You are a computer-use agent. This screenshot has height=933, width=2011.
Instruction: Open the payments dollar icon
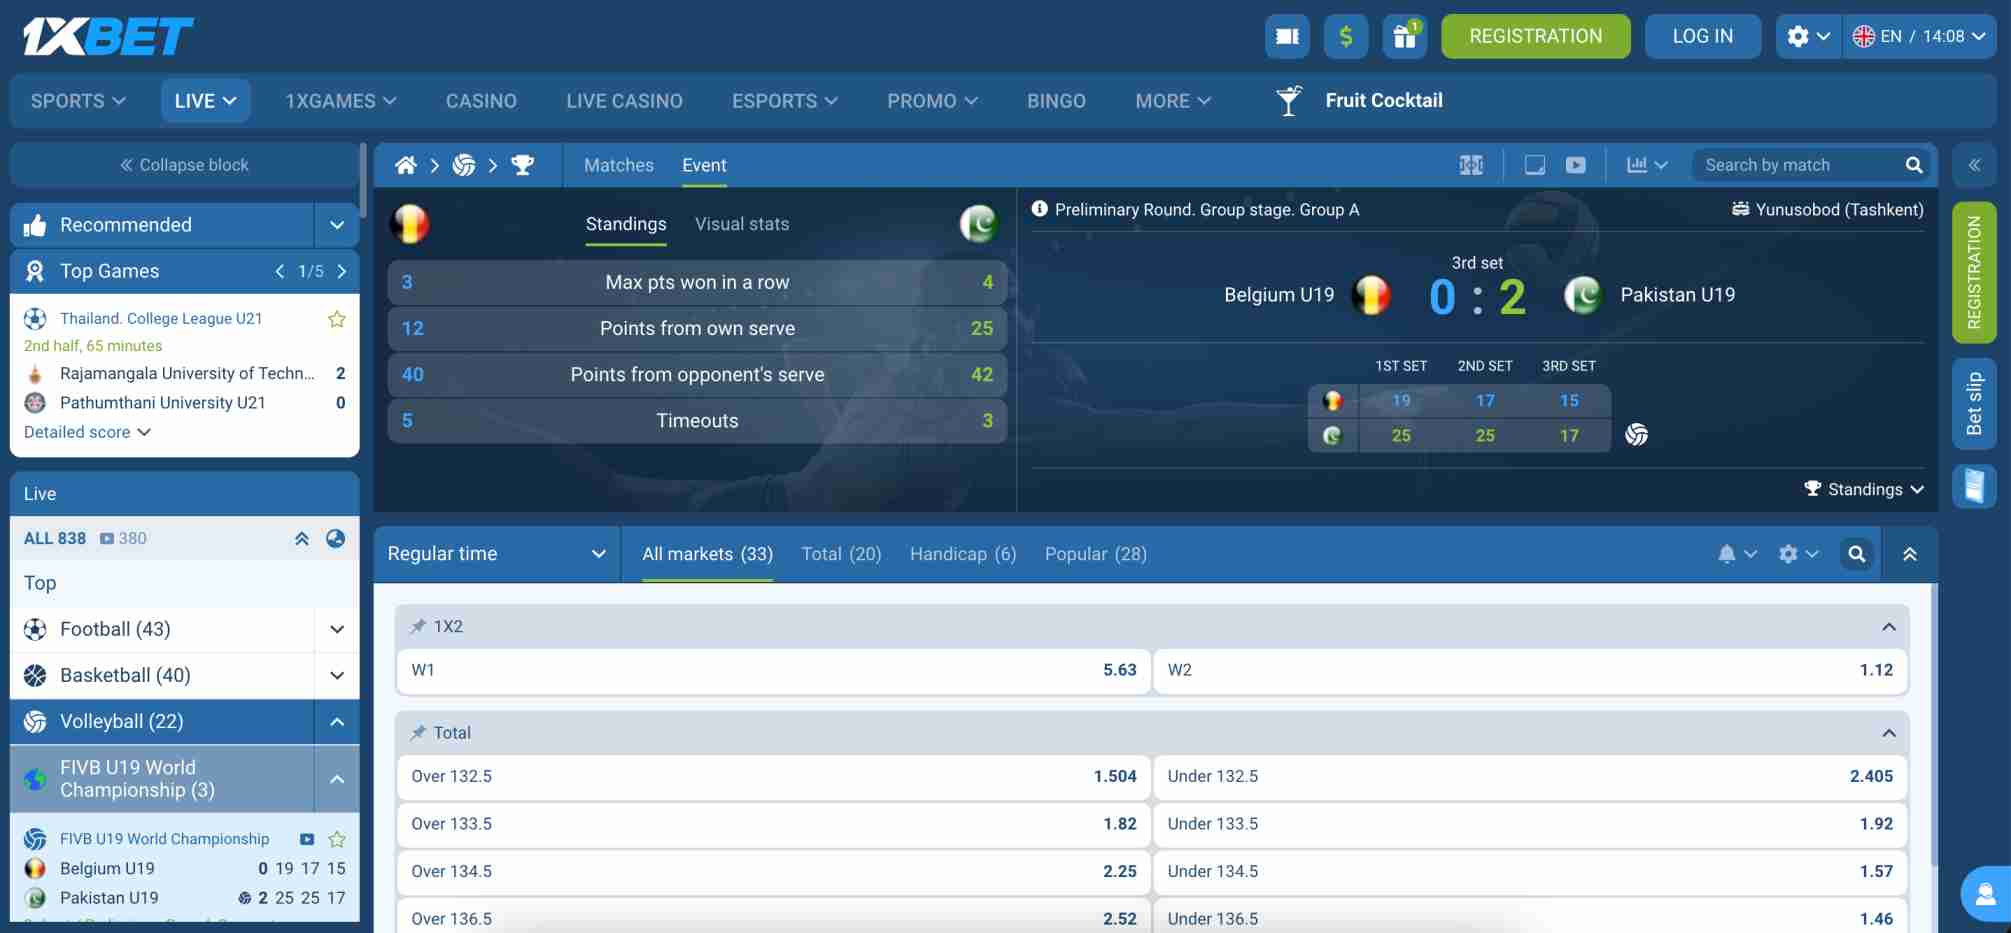coord(1346,36)
